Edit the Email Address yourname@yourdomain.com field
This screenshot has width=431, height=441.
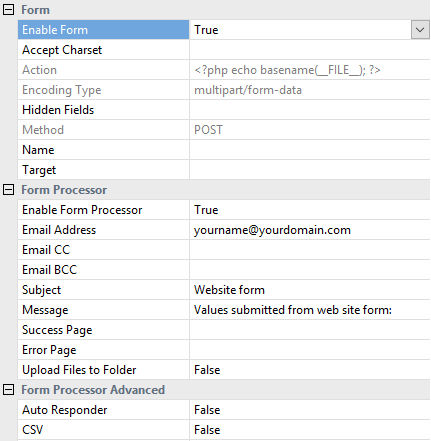(x=310, y=230)
